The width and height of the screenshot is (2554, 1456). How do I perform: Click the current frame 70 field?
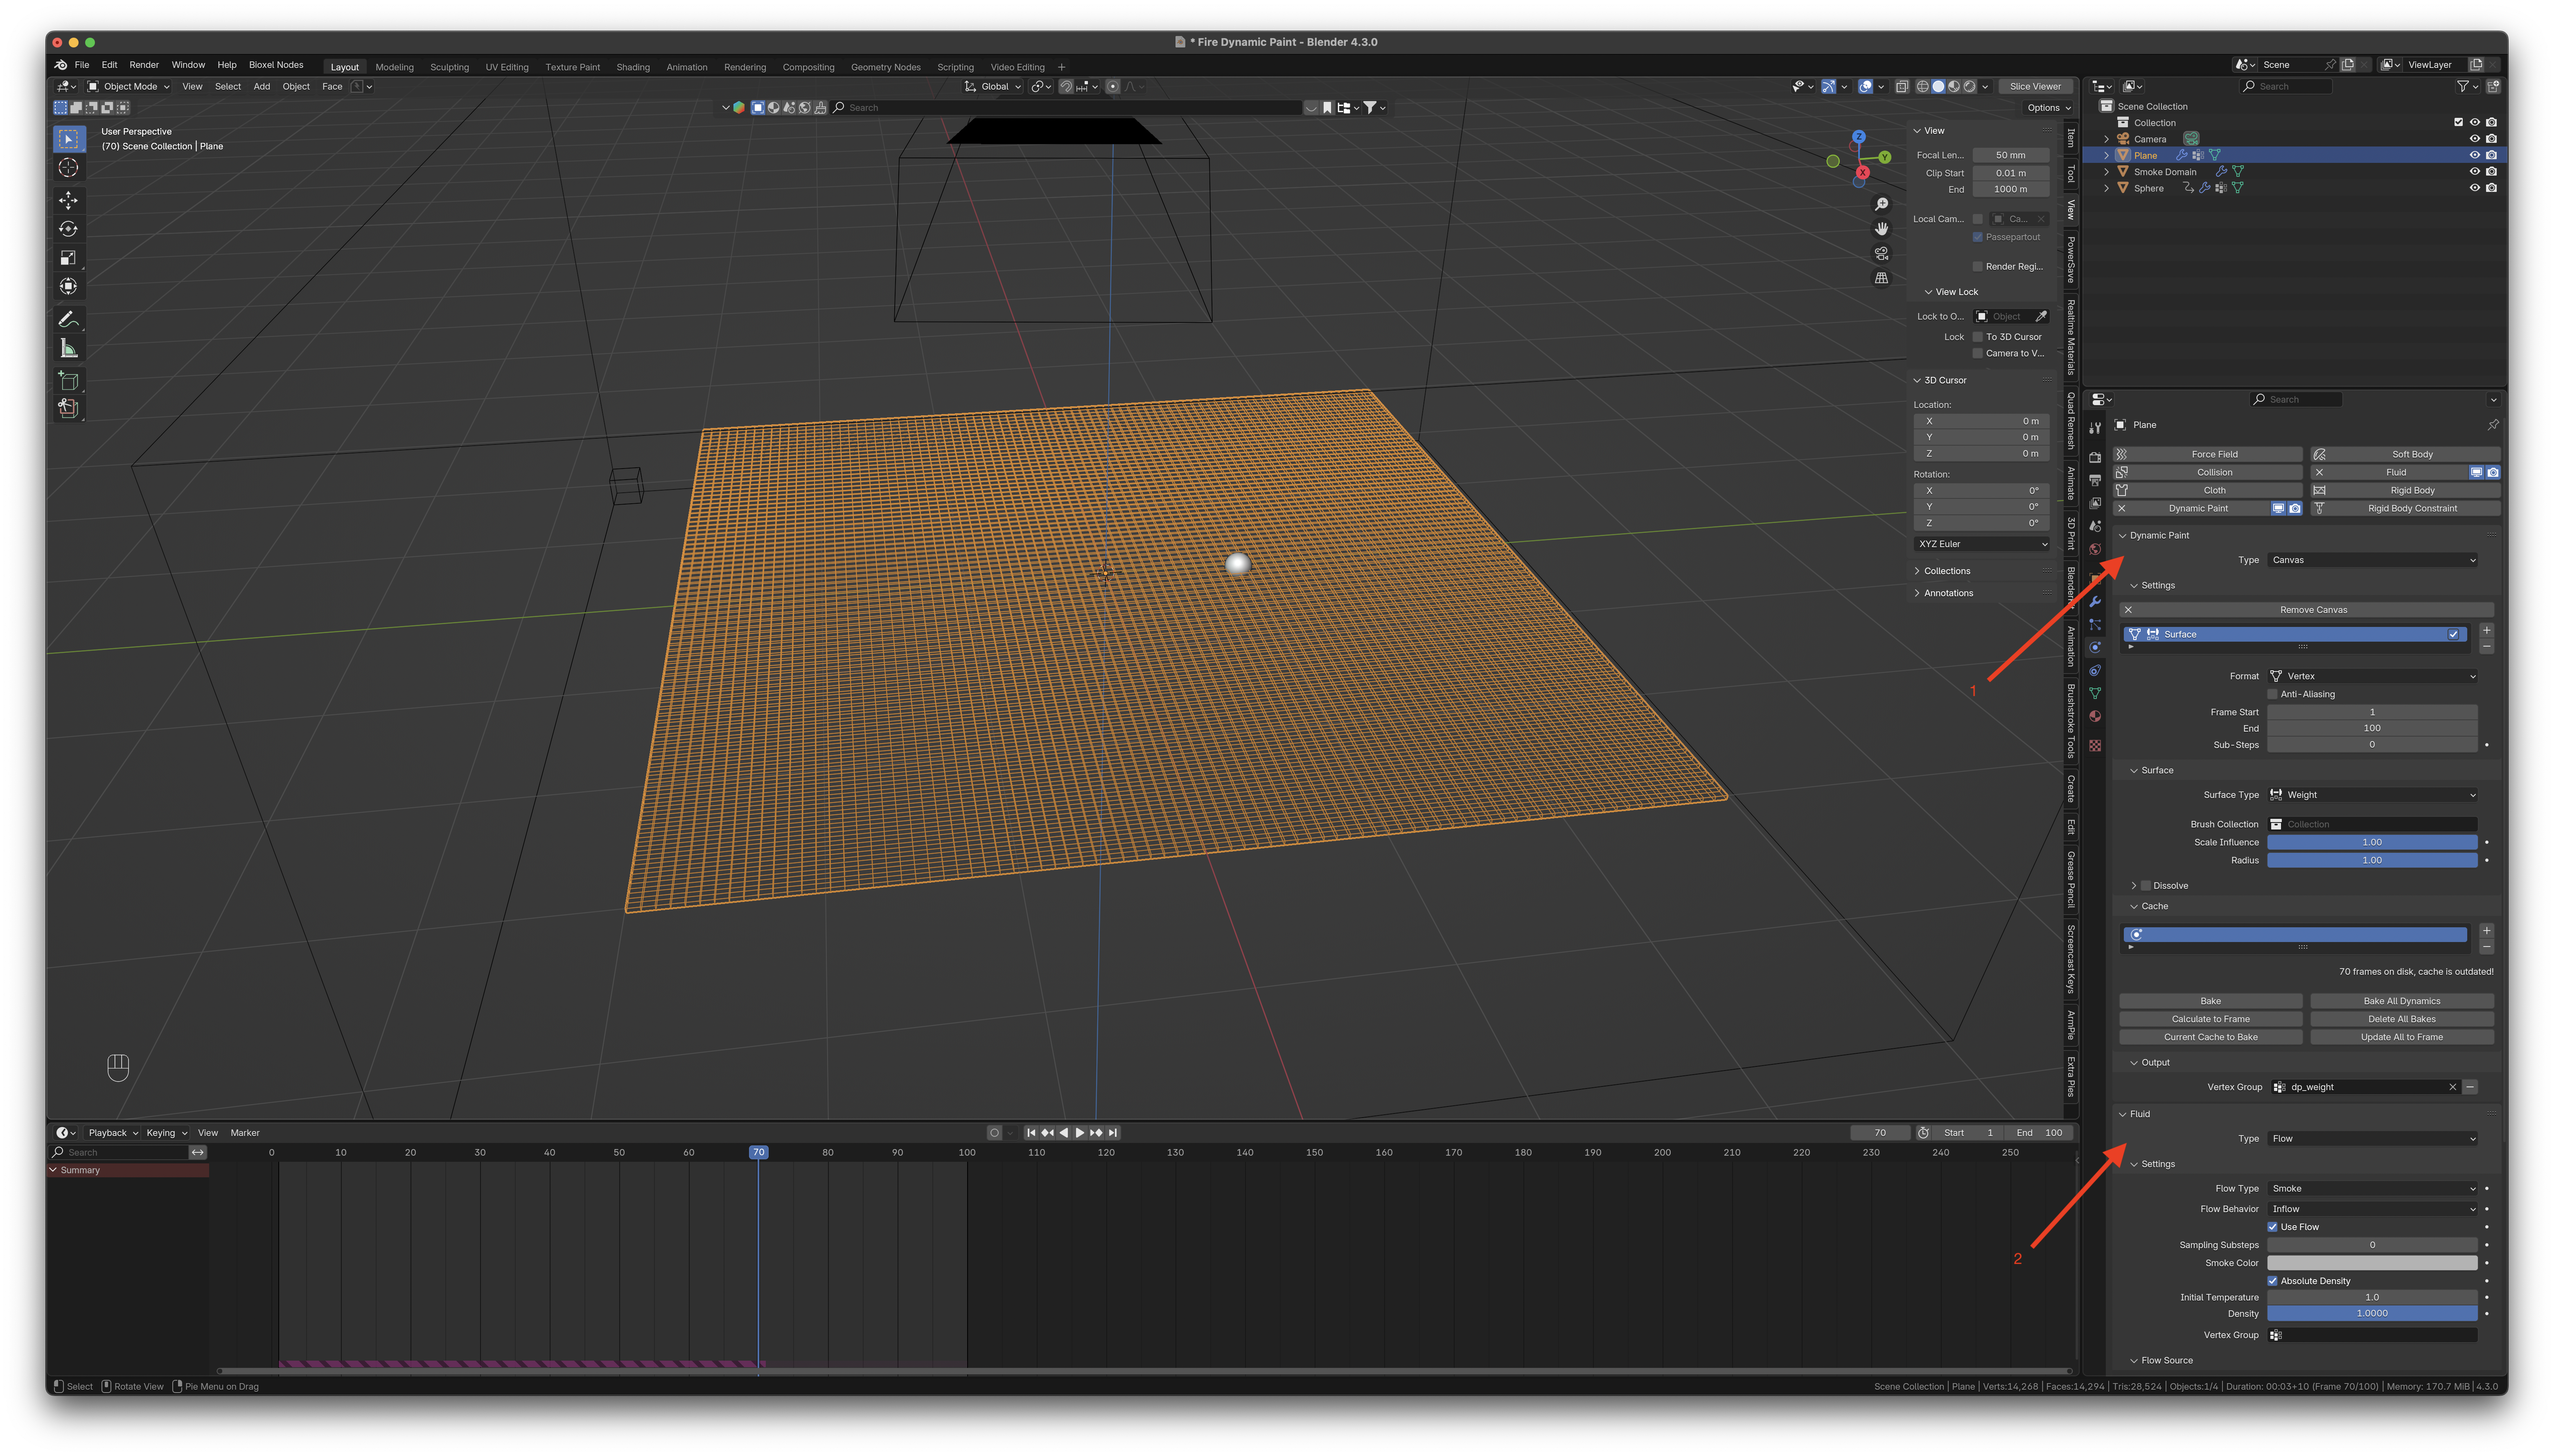point(1879,1133)
